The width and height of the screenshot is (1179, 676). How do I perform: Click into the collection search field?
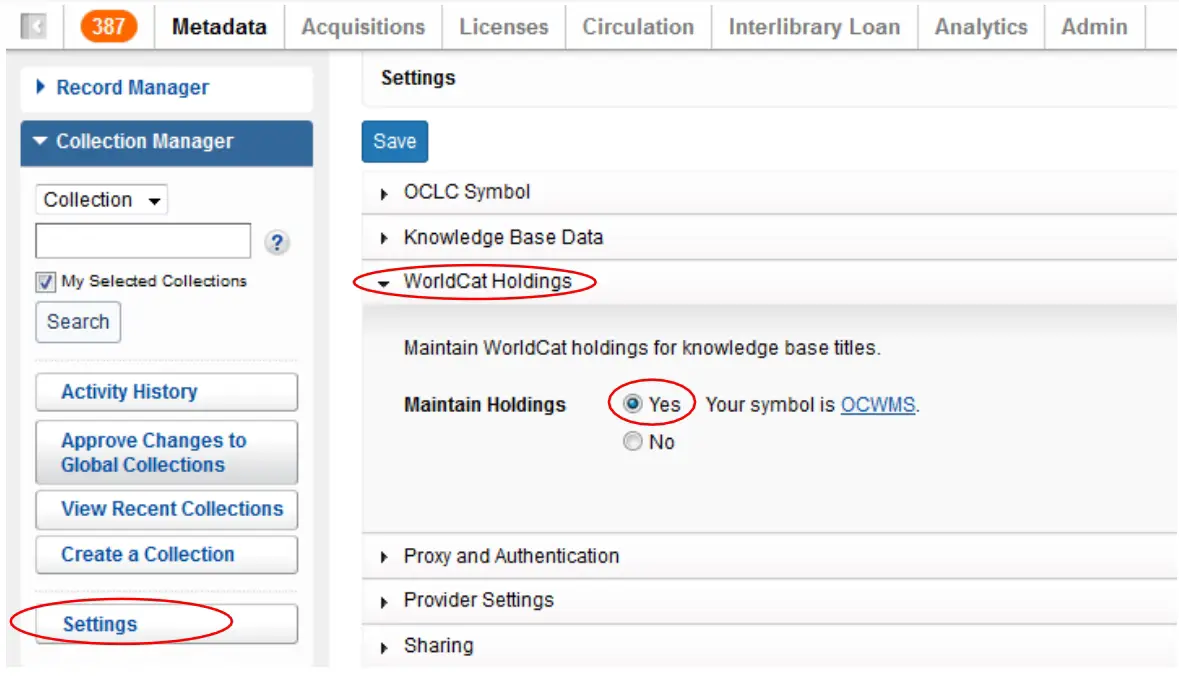[x=143, y=241]
